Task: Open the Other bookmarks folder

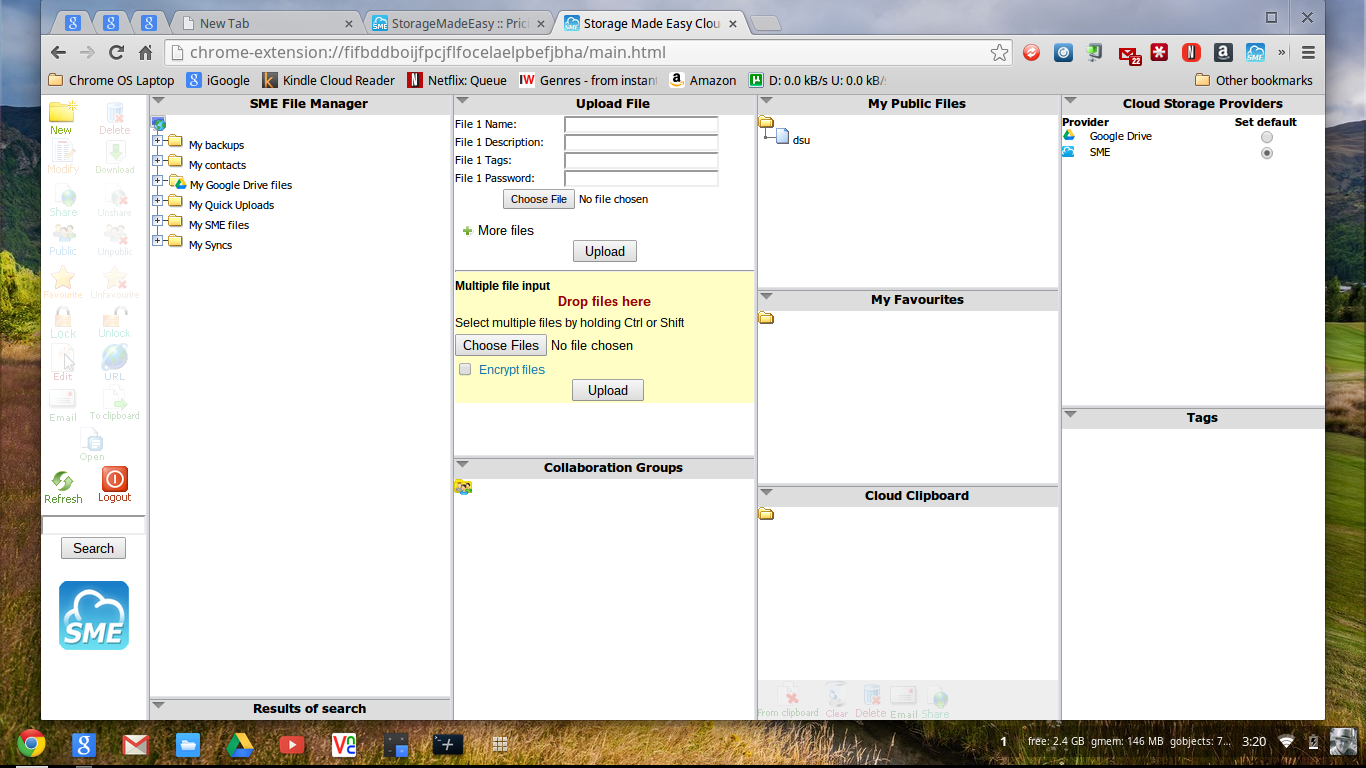Action: 1254,80
